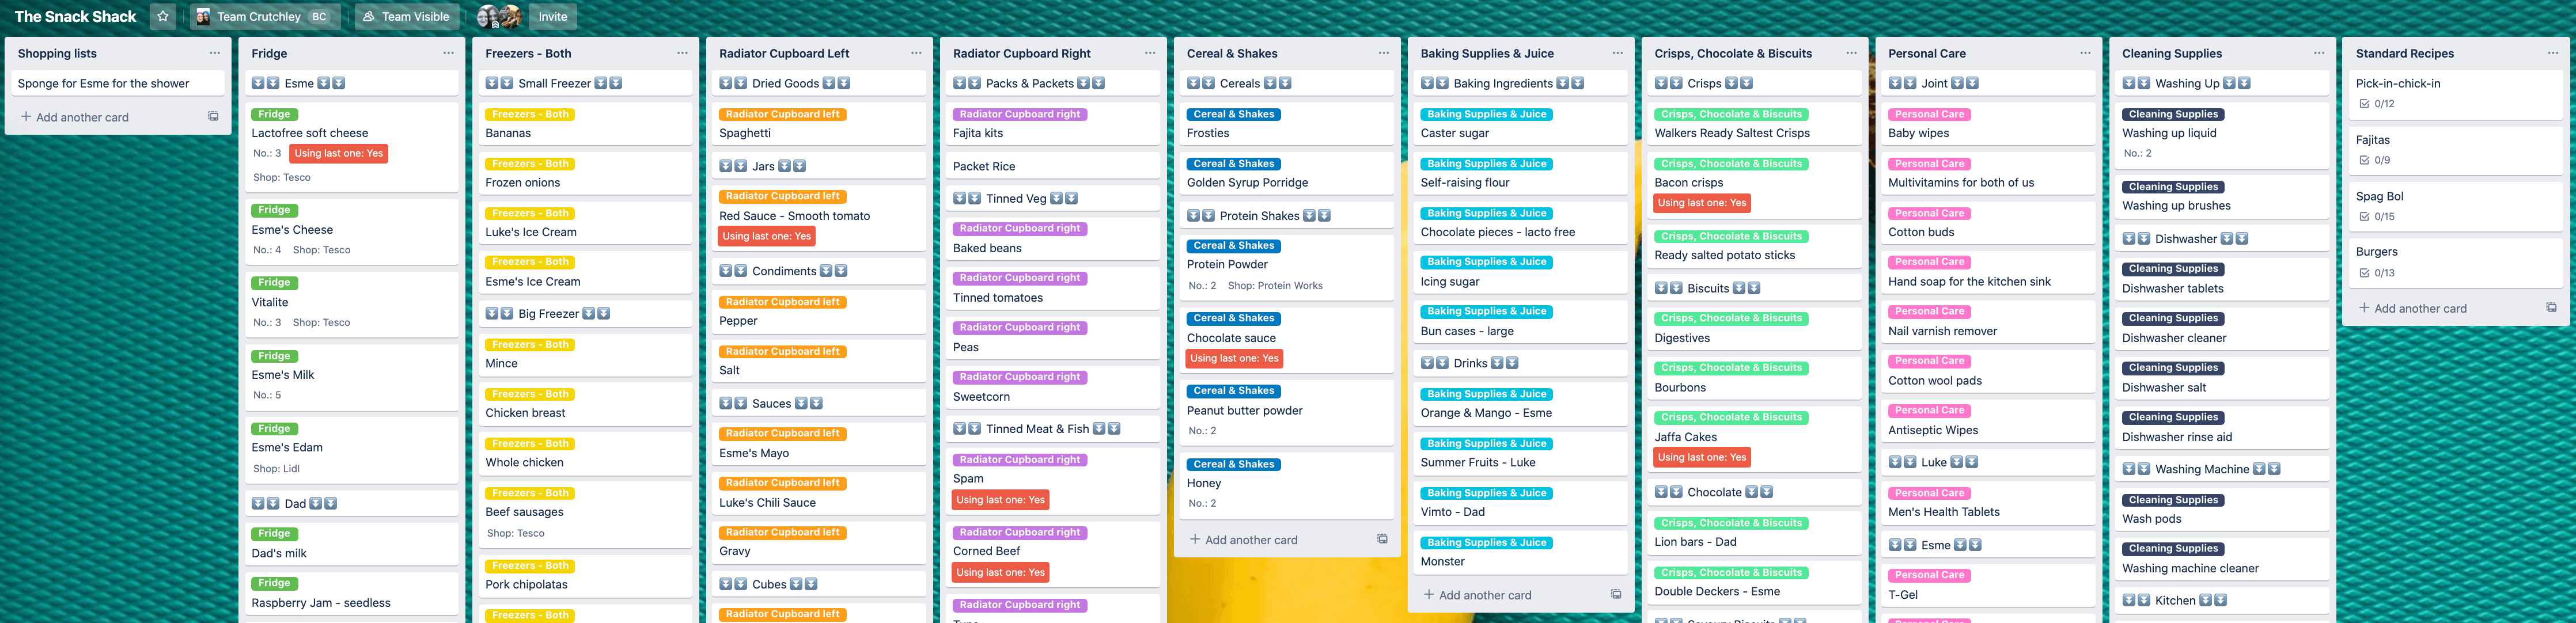Screen dimensions: 2576x623
Task: Create card from template in Standard Recipes
Action: 2551,308
